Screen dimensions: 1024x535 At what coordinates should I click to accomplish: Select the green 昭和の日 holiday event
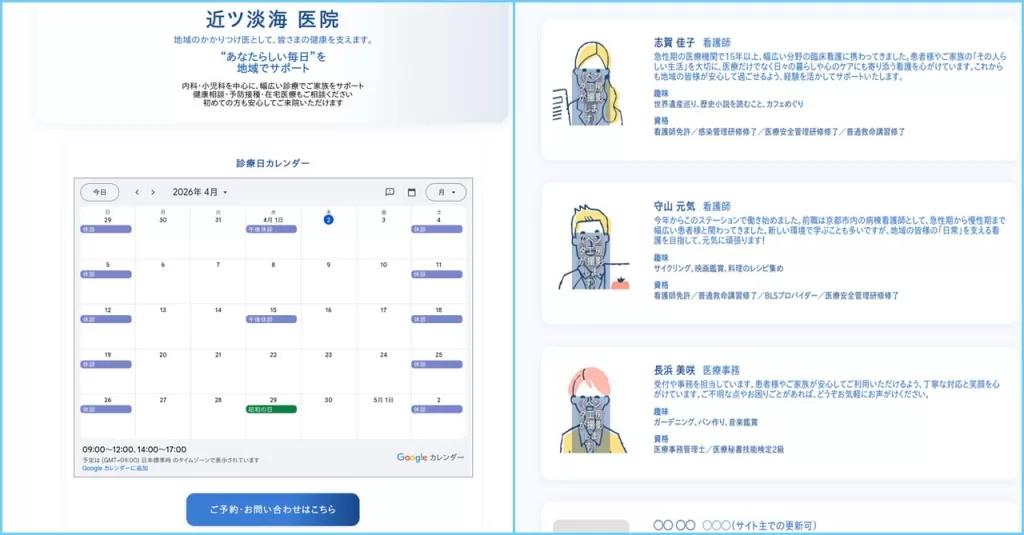(x=272, y=409)
